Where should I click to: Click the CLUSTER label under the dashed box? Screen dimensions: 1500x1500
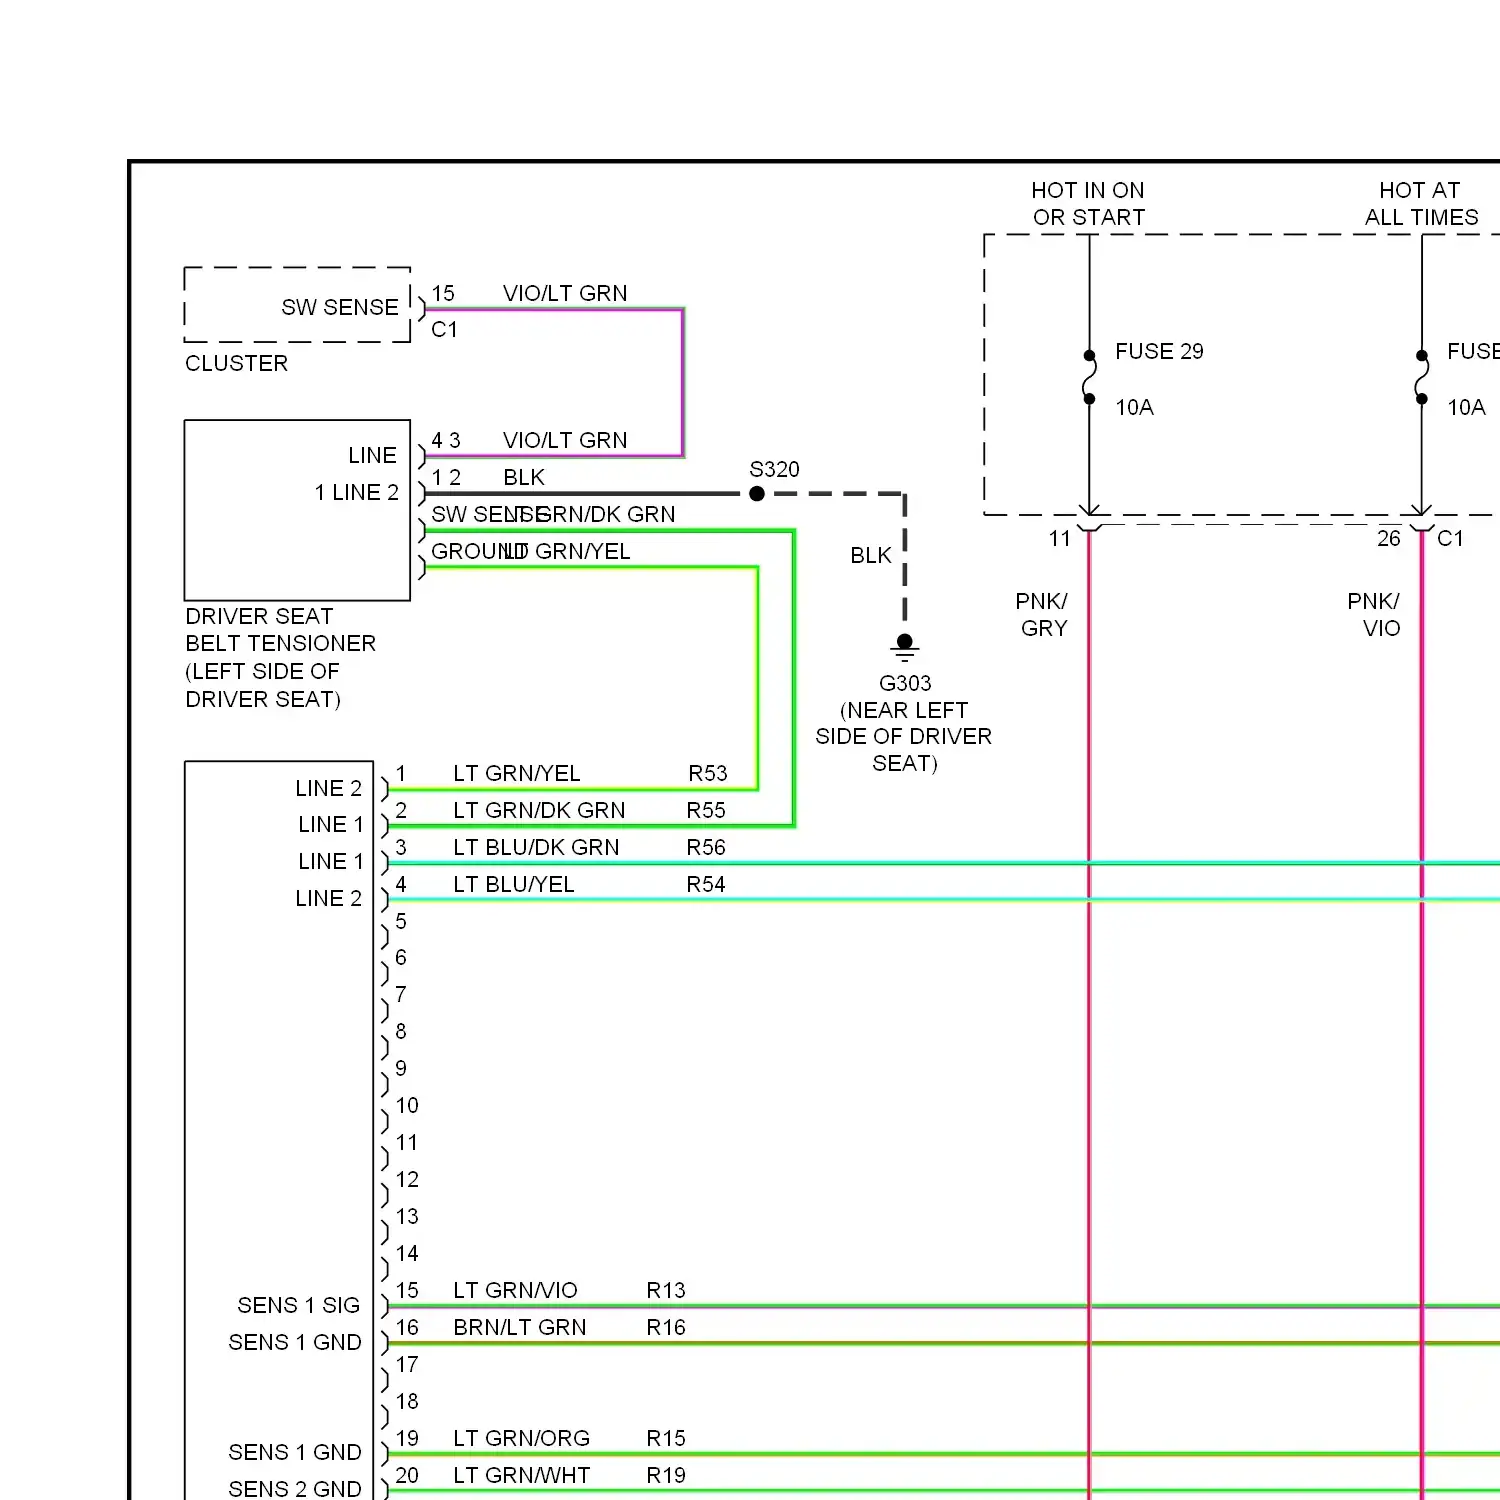pos(236,363)
